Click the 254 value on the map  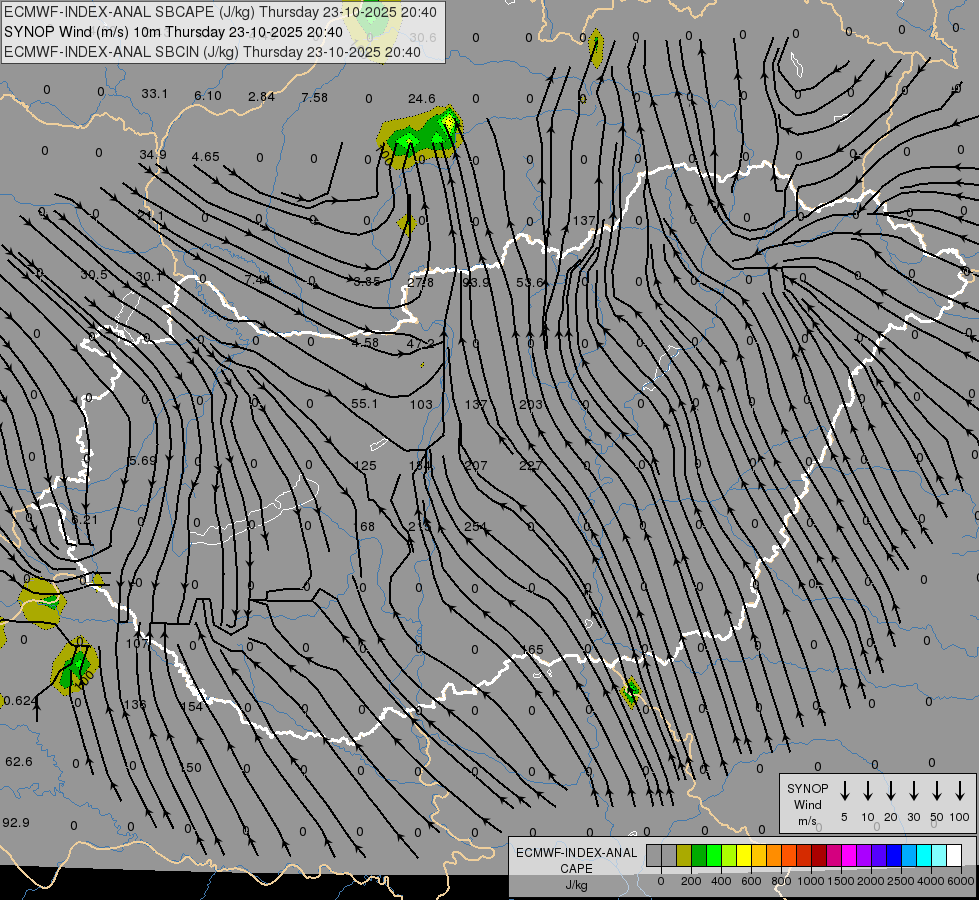(x=476, y=526)
